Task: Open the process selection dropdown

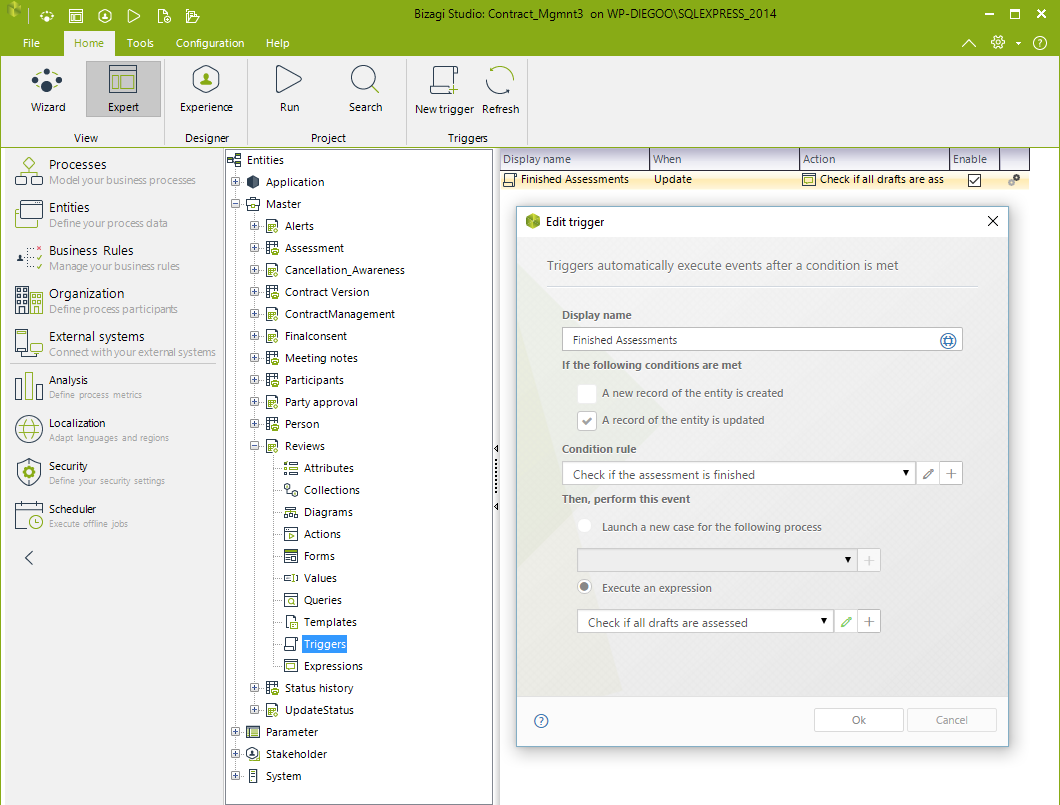Action: (717, 560)
